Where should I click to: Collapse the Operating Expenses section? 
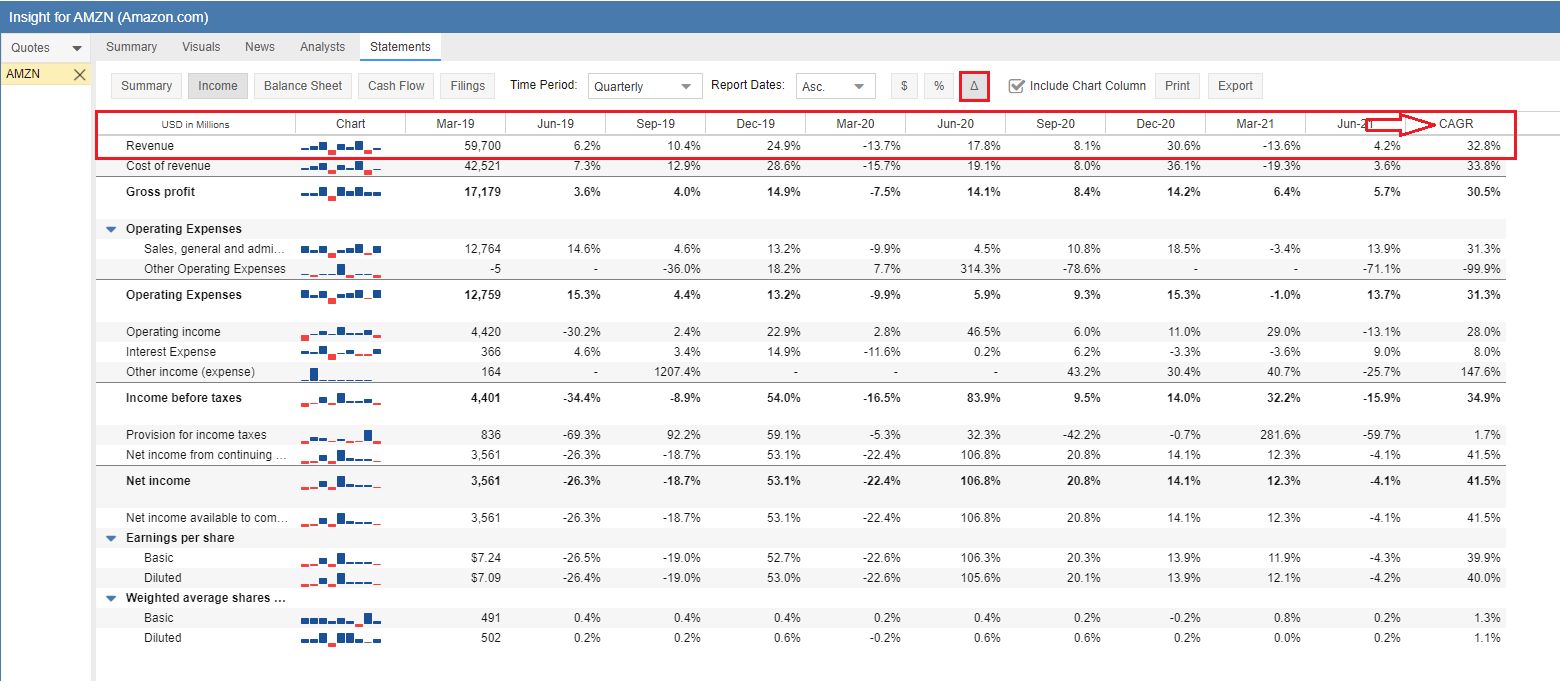[x=111, y=229]
